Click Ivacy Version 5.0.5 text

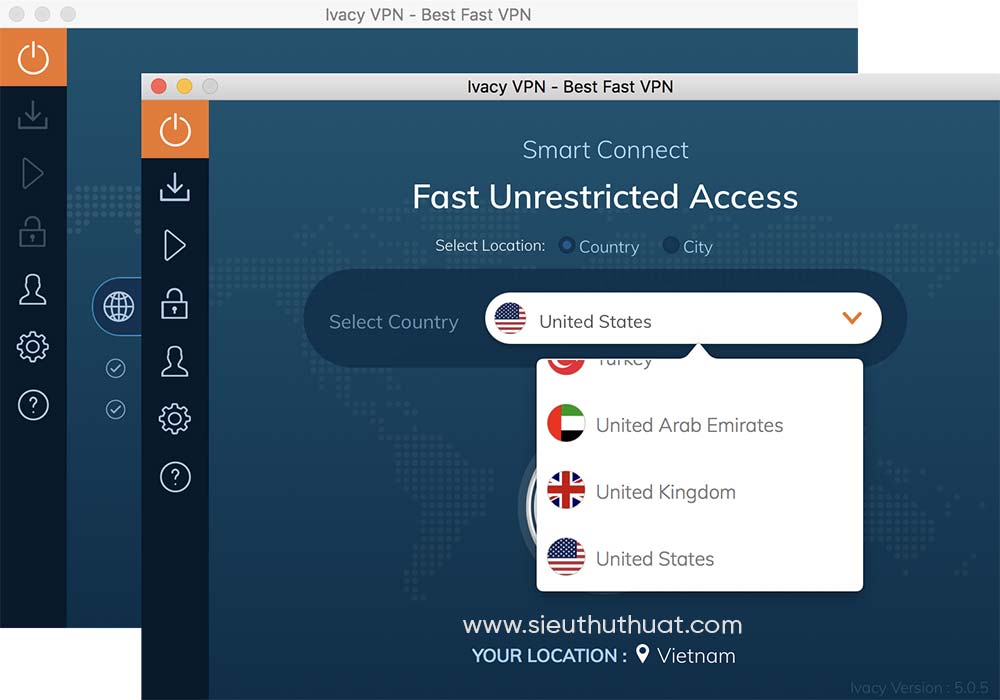tap(919, 689)
